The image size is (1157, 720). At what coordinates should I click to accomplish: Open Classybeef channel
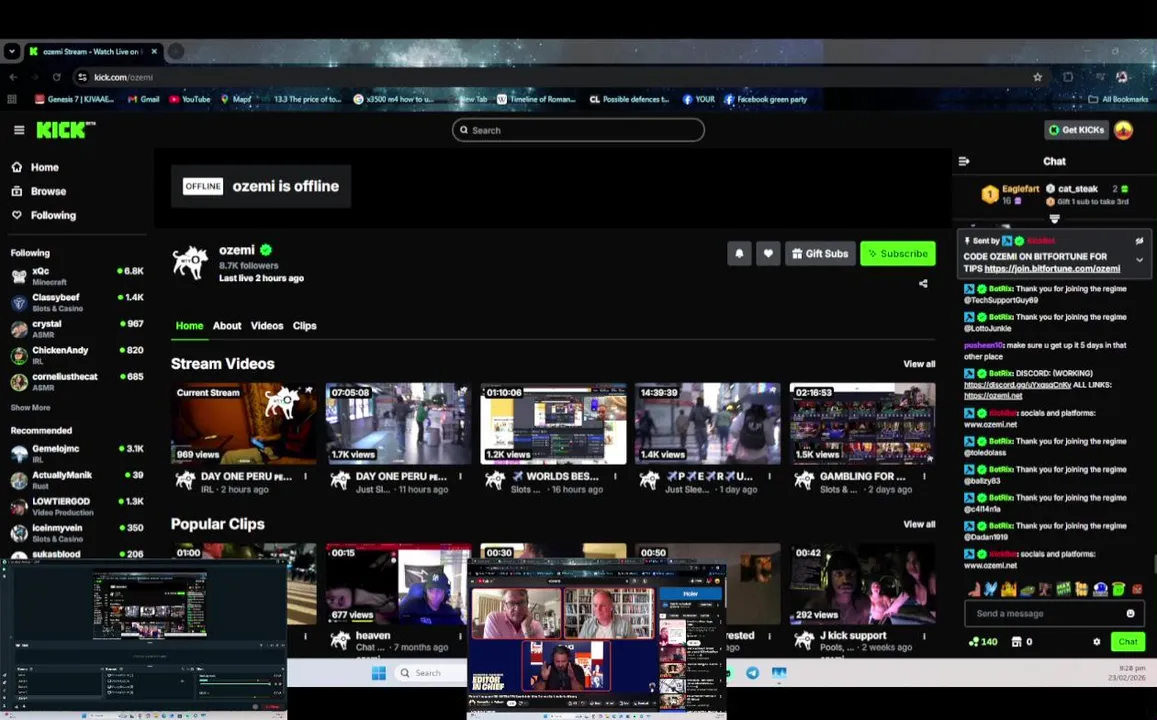[77, 302]
